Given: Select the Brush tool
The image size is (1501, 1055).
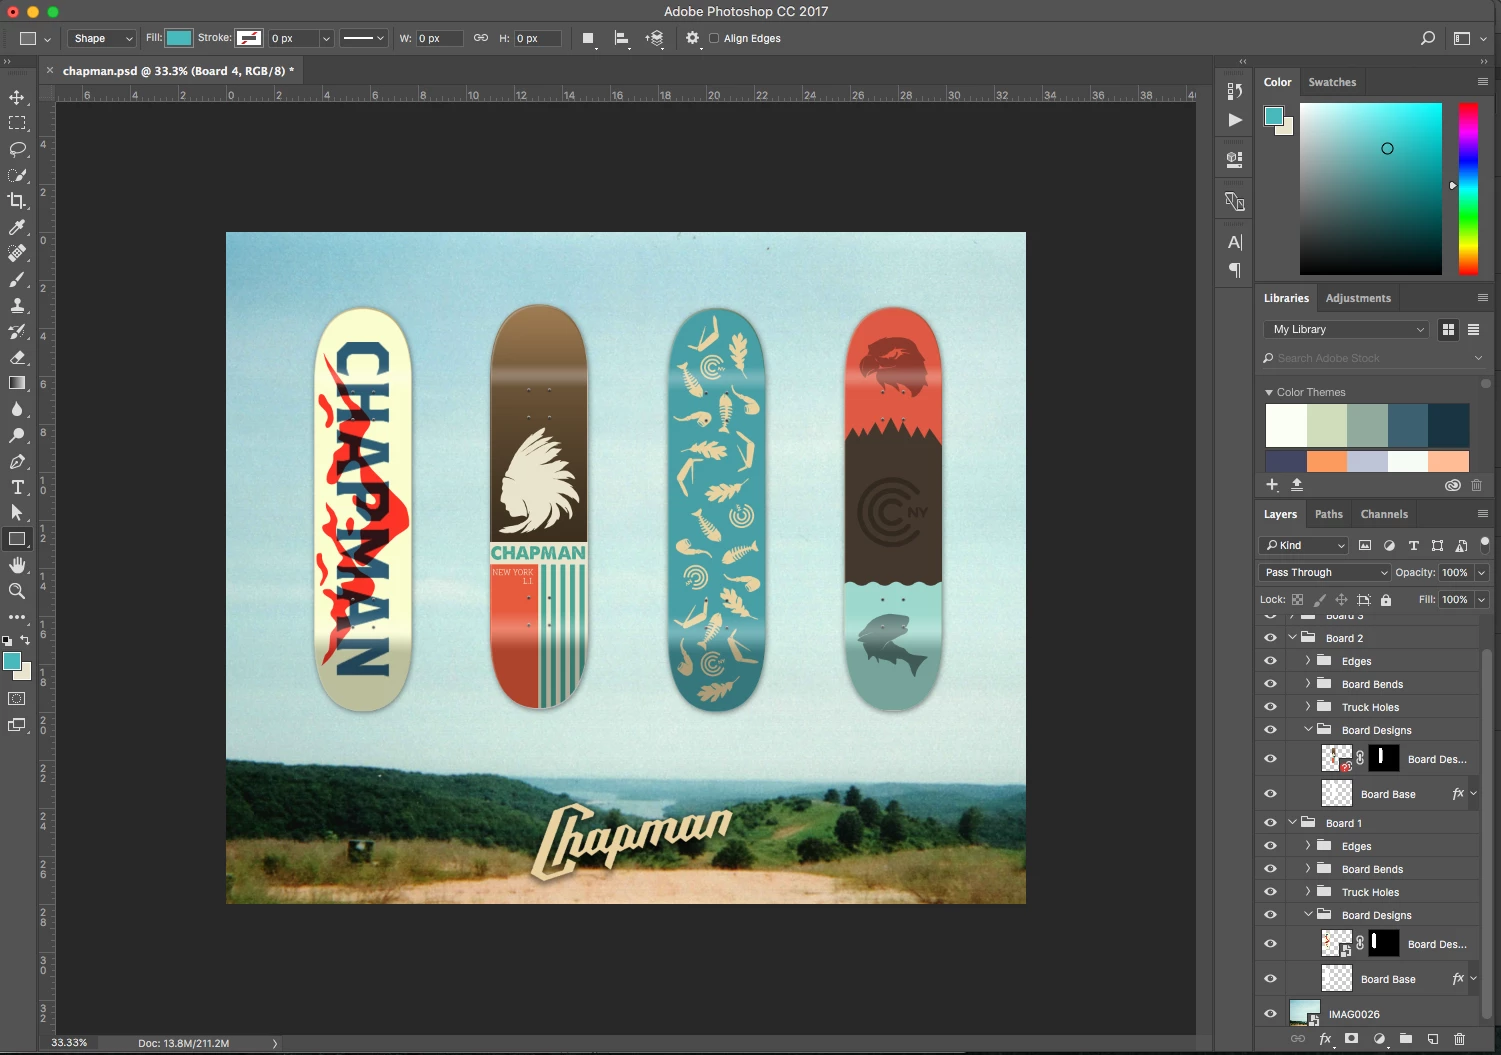Looking at the screenshot, I should (17, 279).
